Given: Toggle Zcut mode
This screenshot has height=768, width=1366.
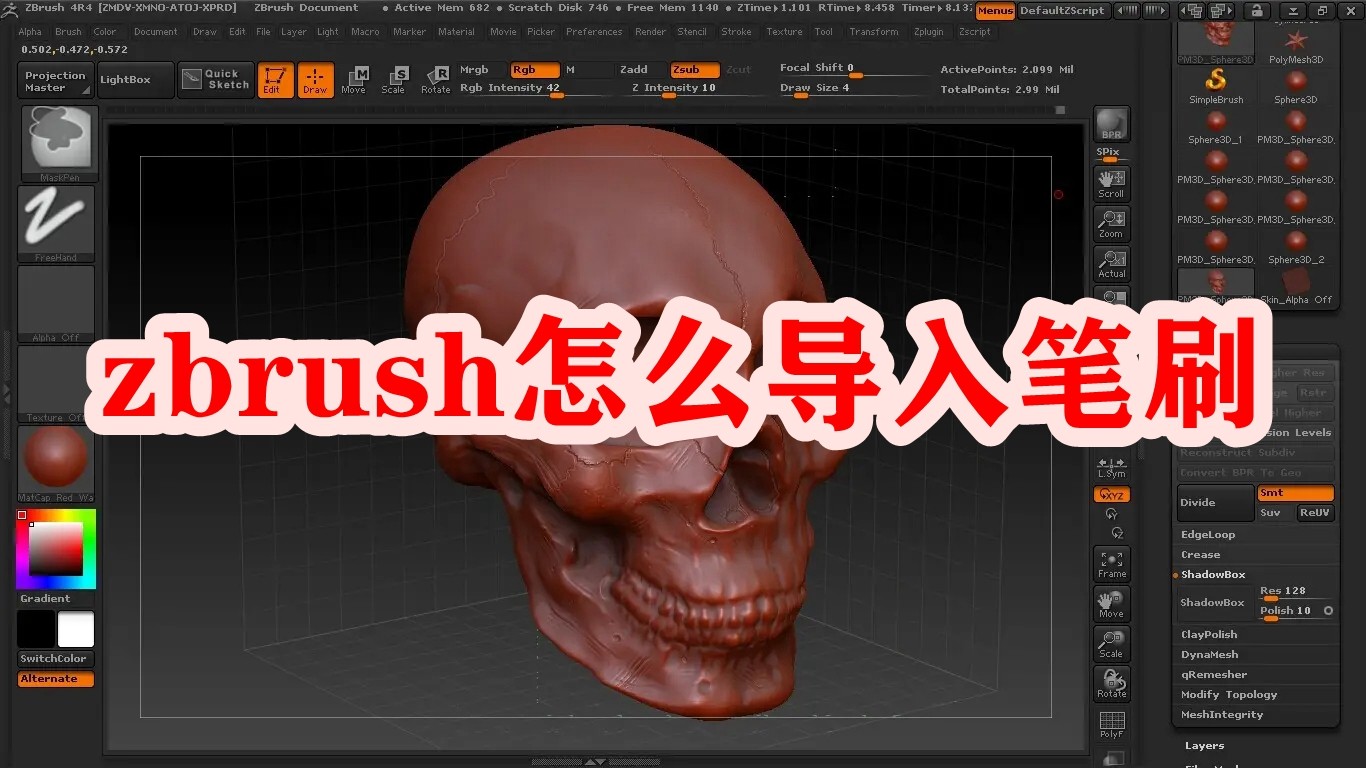Looking at the screenshot, I should click(x=739, y=70).
